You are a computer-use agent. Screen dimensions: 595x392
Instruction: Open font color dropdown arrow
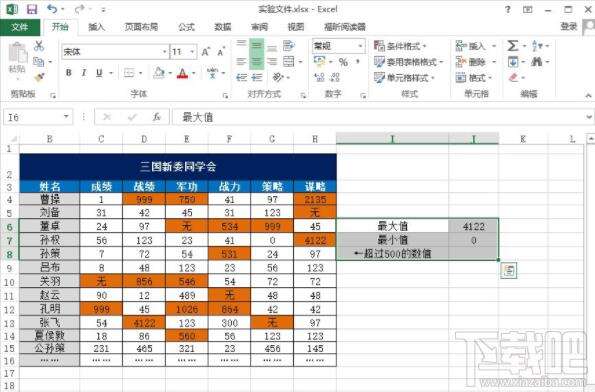tap(194, 73)
